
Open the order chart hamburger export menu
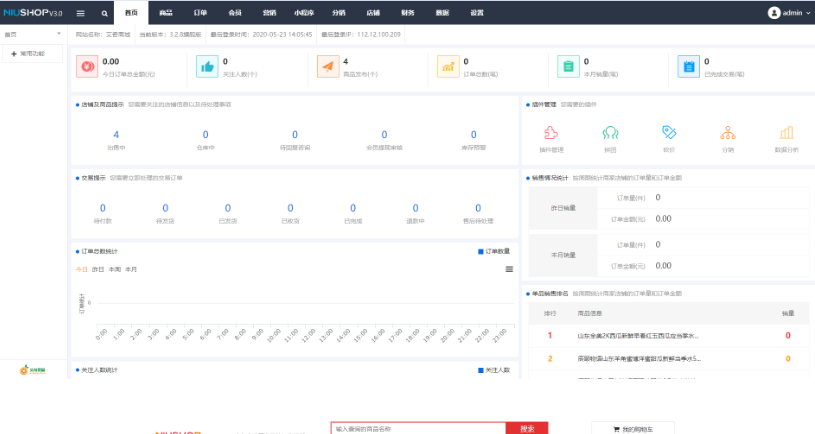[x=510, y=269]
